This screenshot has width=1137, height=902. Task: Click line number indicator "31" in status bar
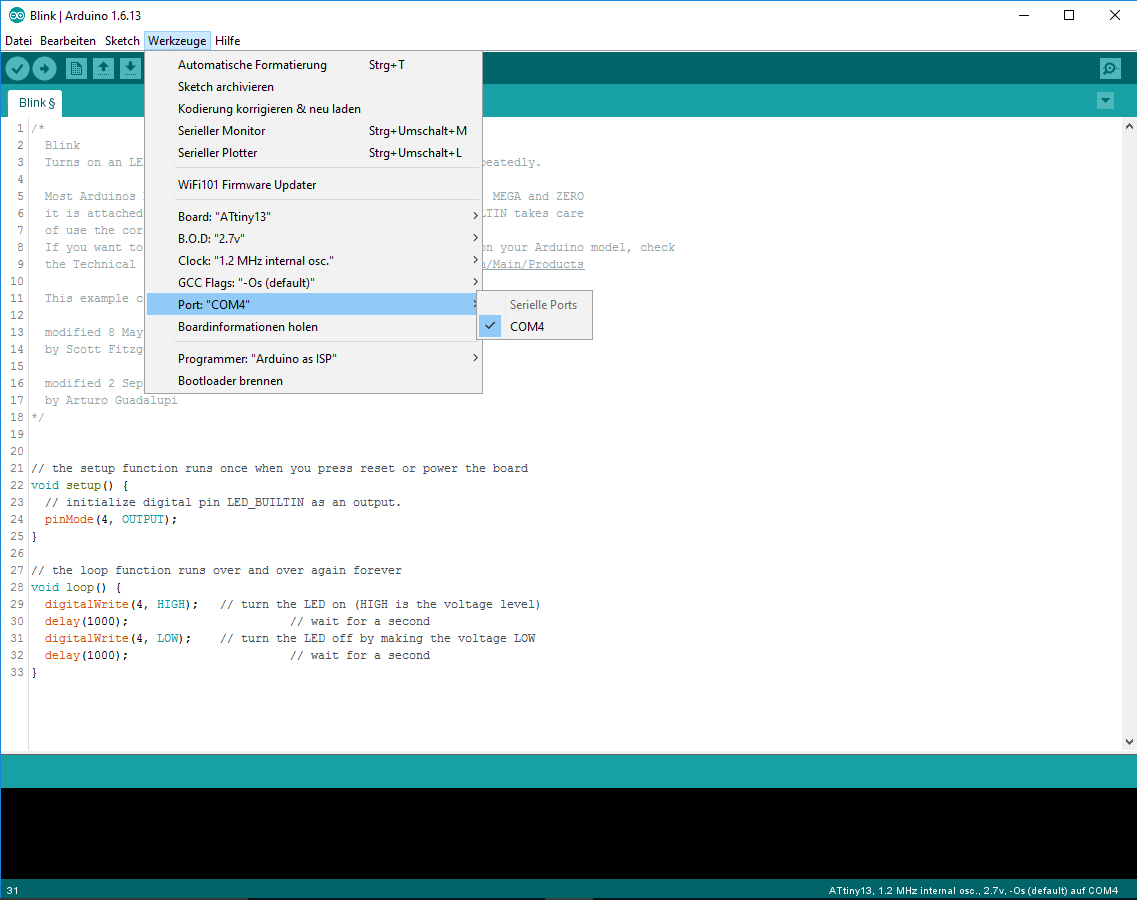[12, 891]
